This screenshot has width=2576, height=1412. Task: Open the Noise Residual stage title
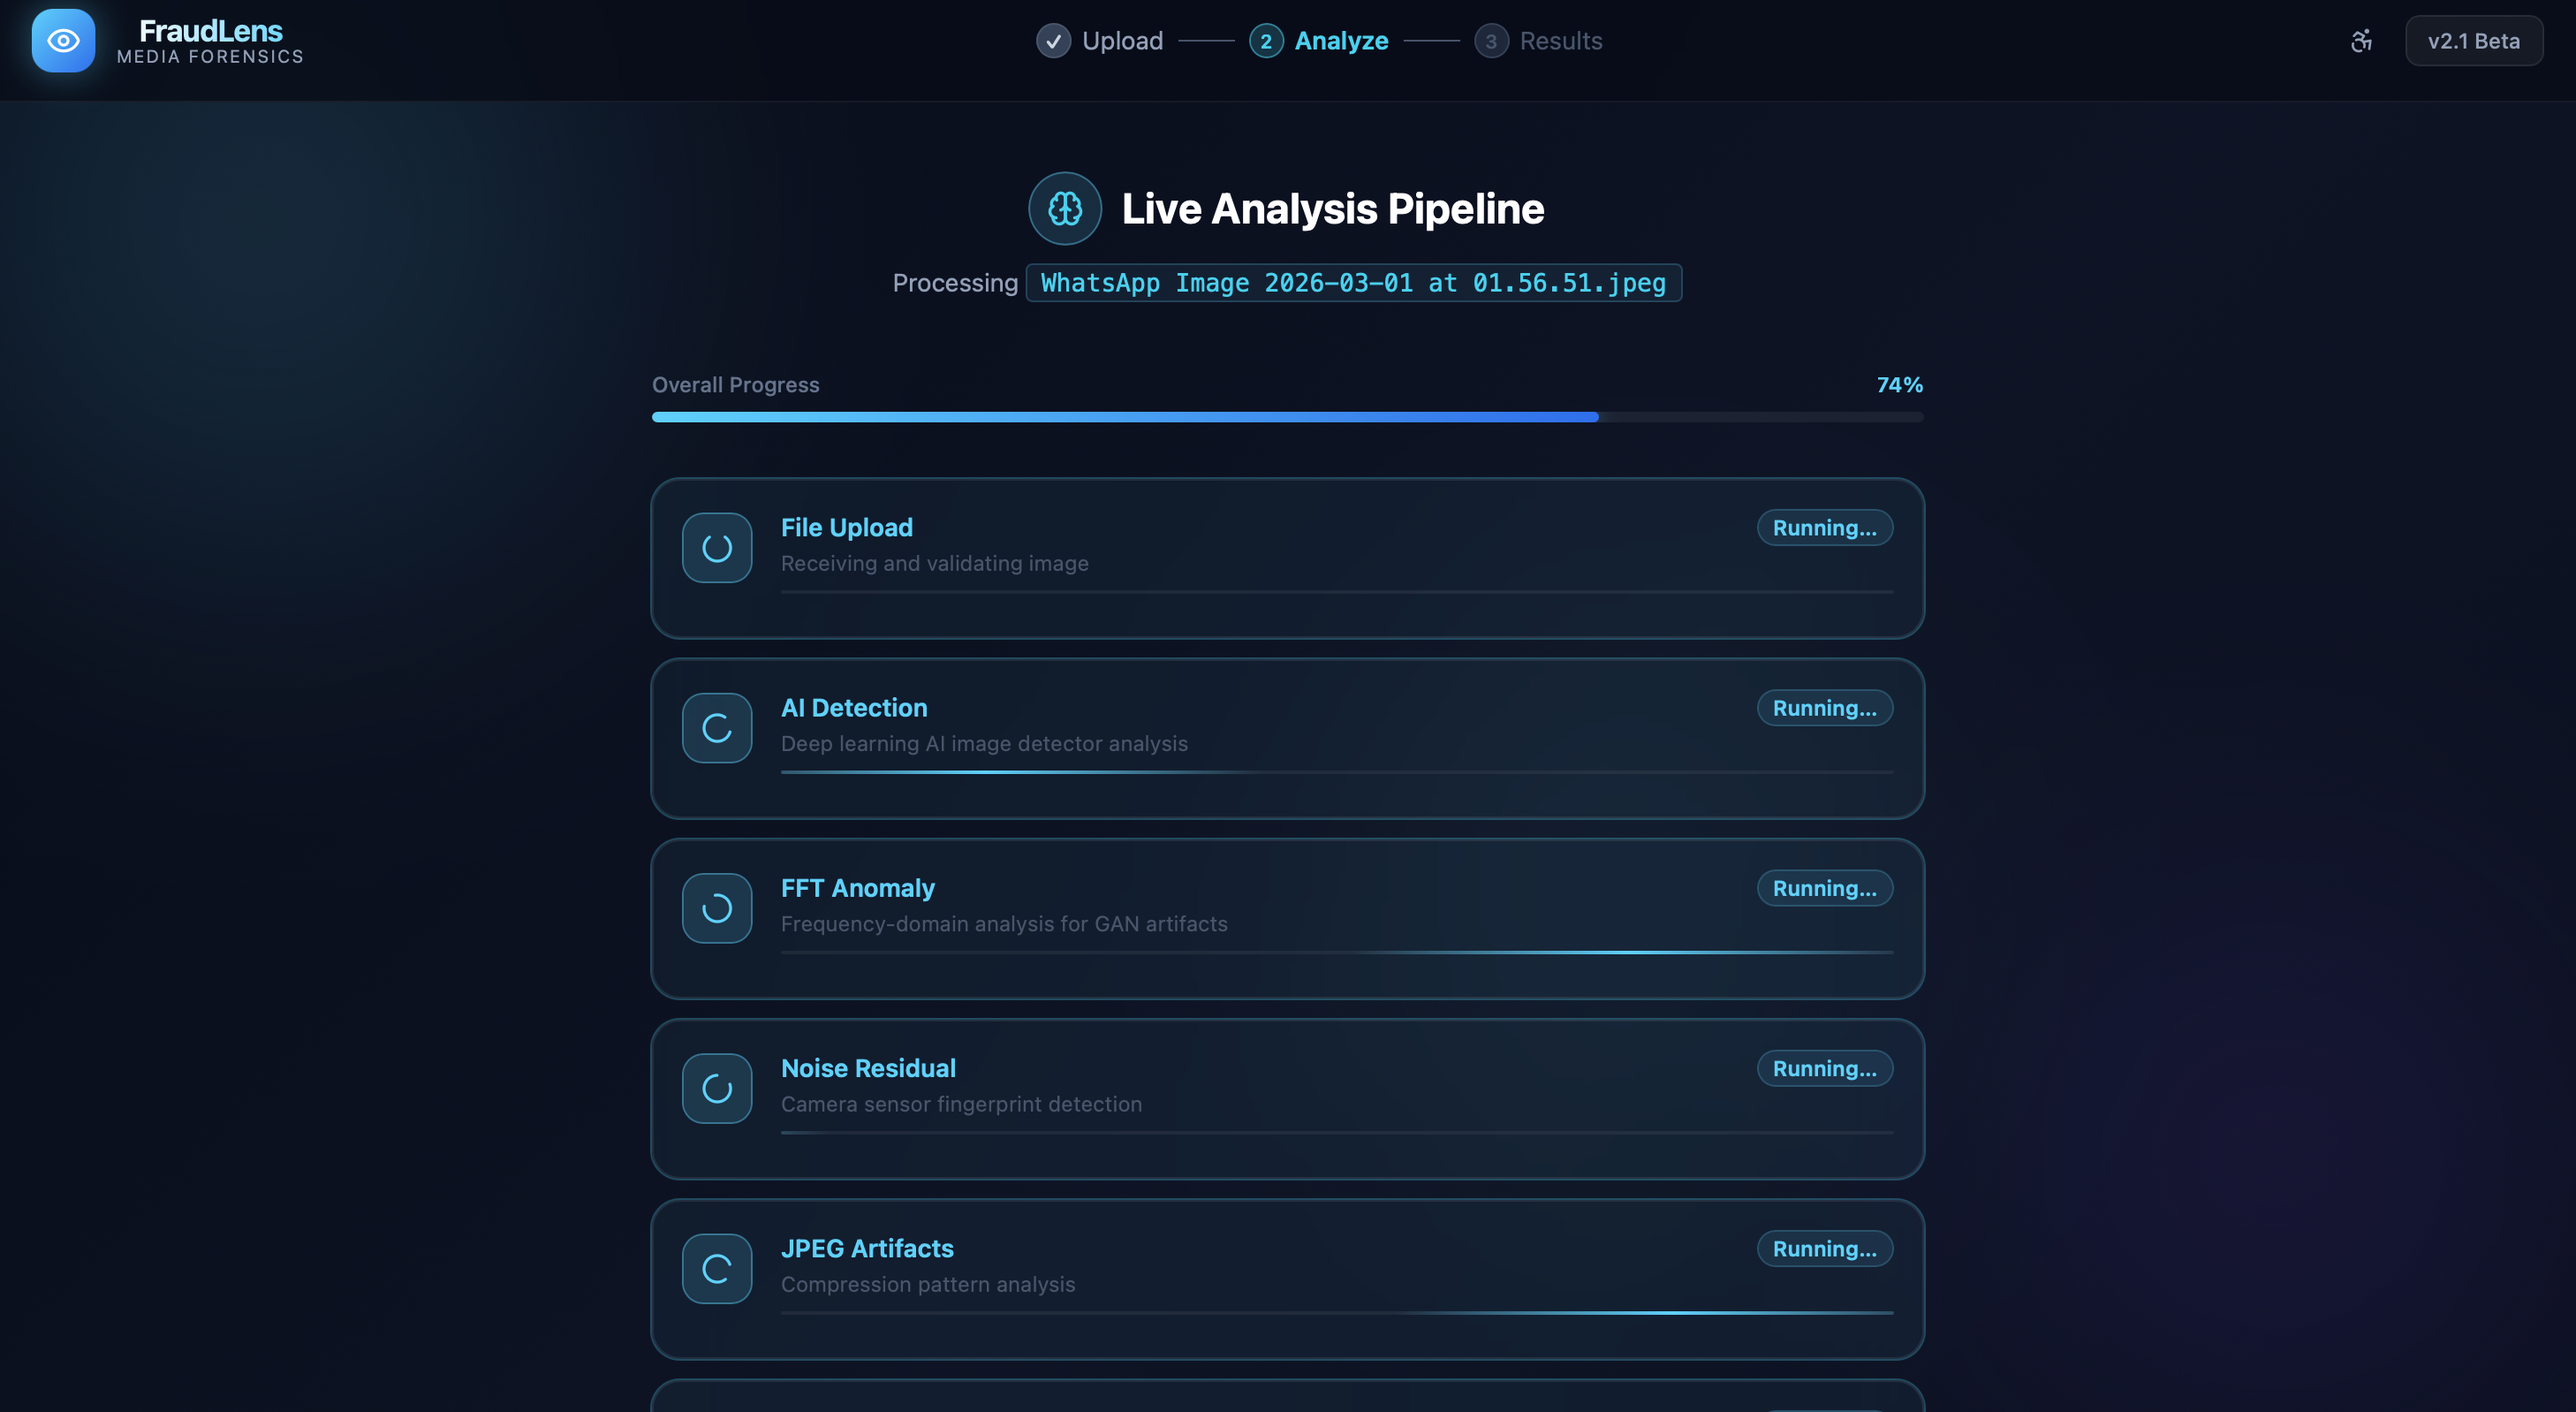[868, 1068]
